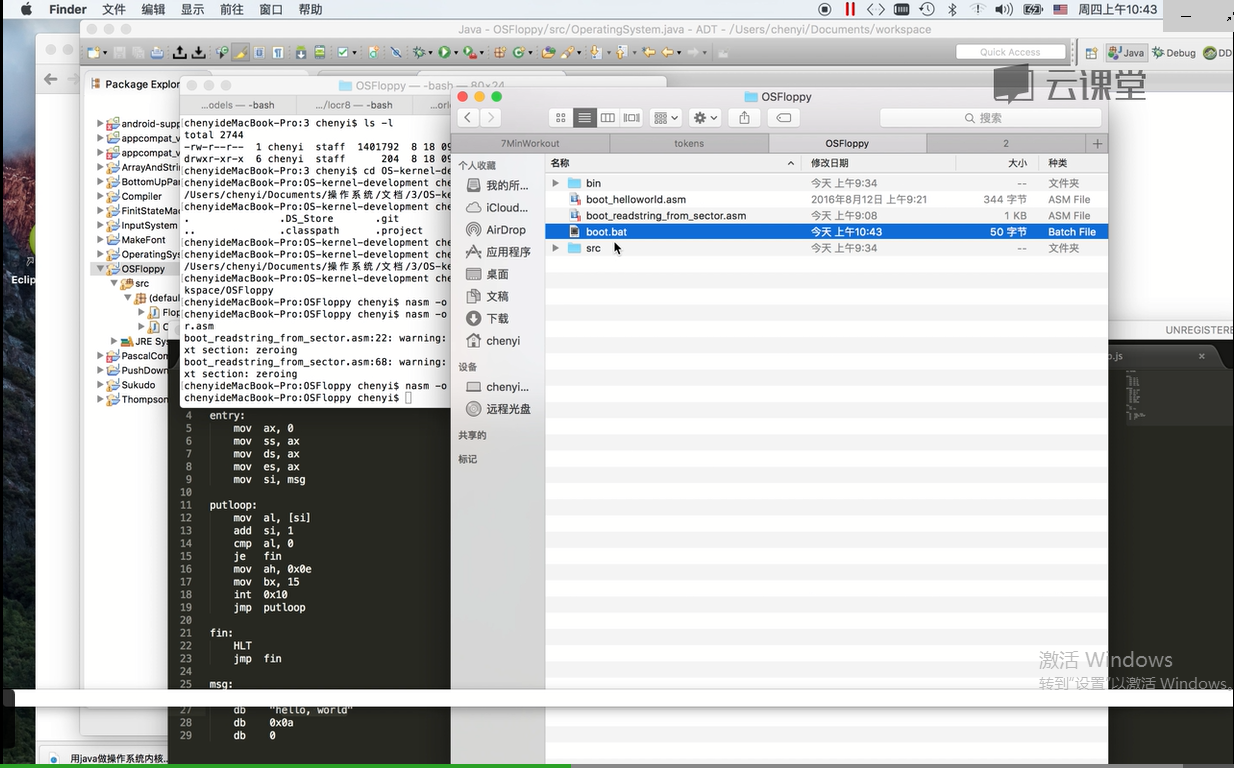Viewport: 1234px width, 768px height.
Task: Sort Finder list by 修改日期 column
Action: point(879,163)
